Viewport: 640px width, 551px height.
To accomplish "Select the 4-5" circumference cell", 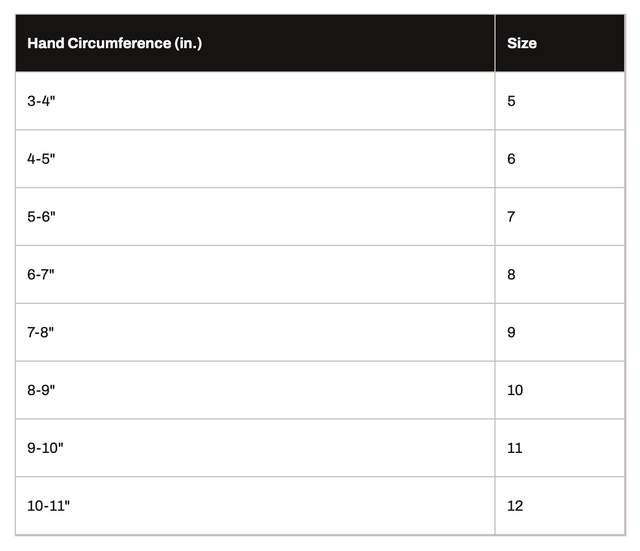I will 255,159.
